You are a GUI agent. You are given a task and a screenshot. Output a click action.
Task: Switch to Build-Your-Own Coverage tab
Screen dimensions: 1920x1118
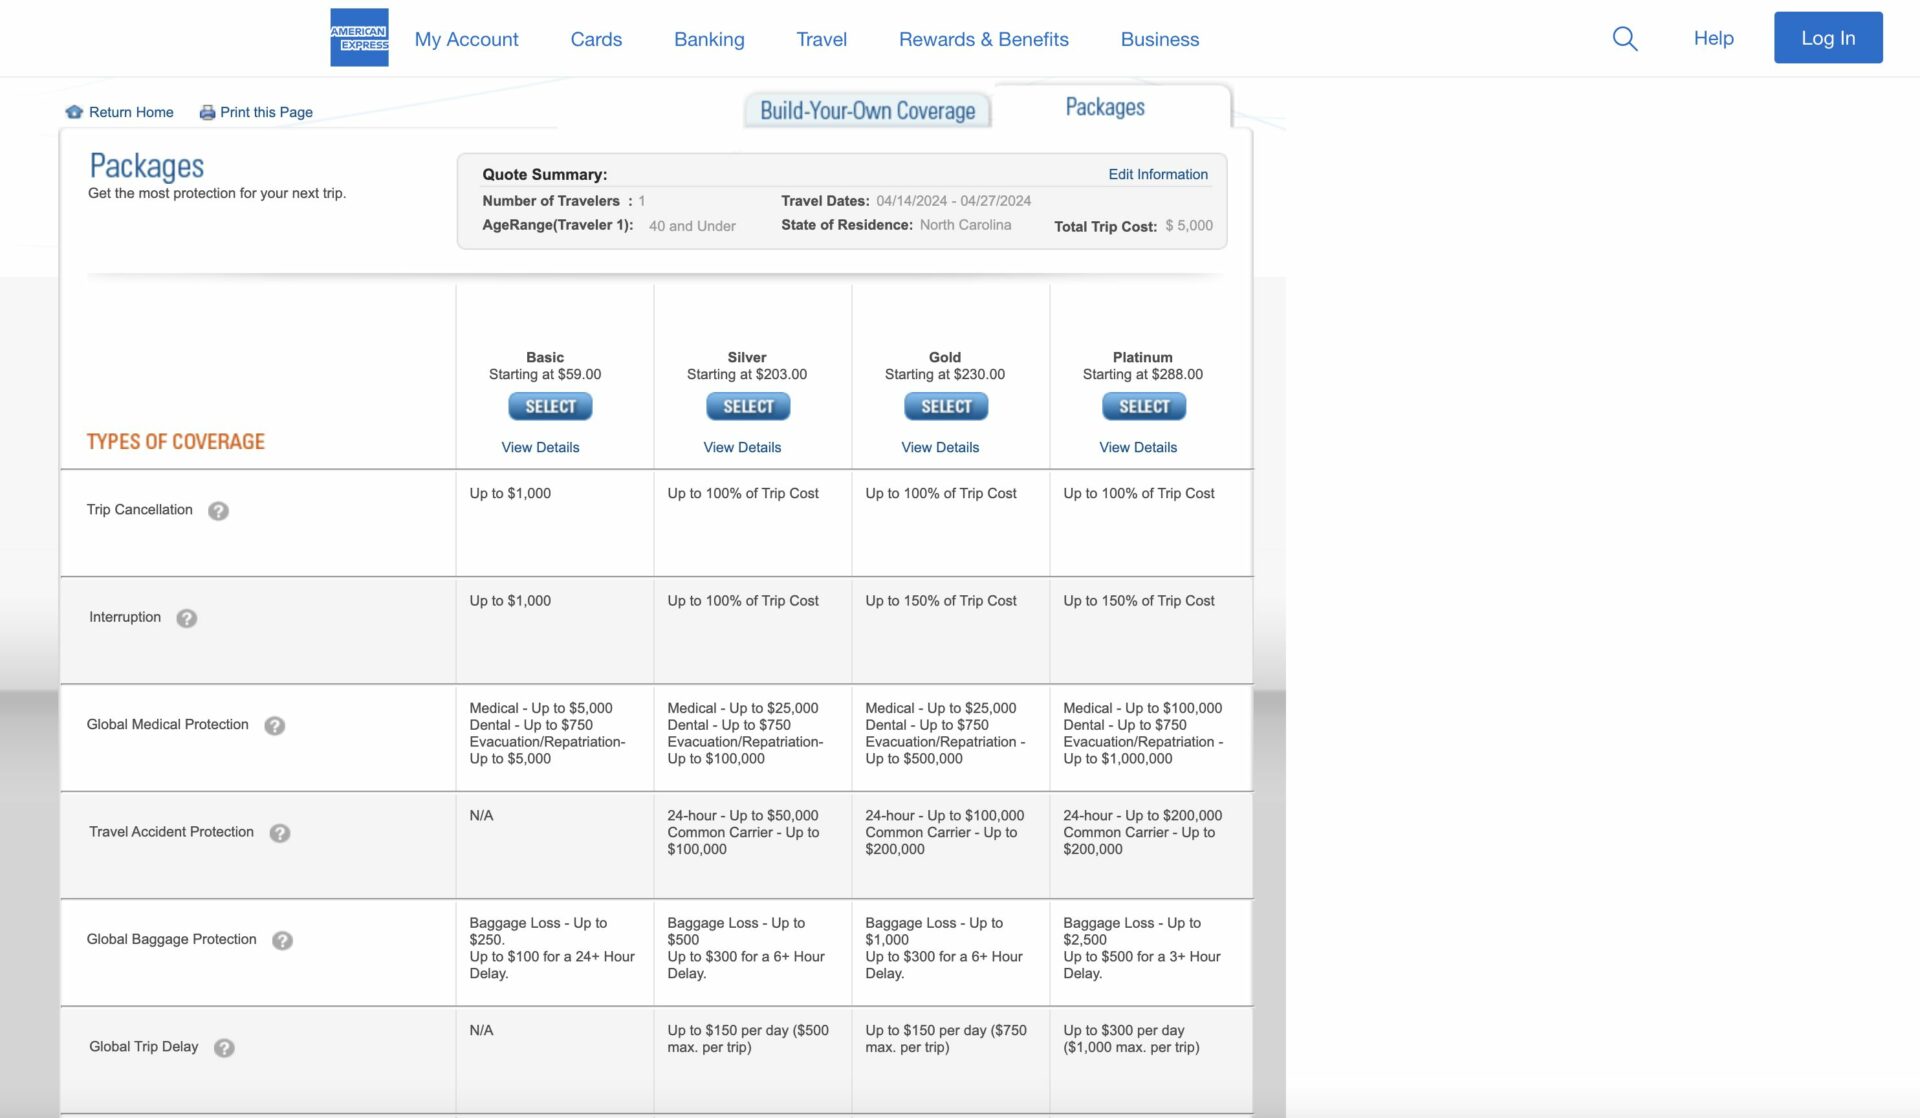(867, 111)
